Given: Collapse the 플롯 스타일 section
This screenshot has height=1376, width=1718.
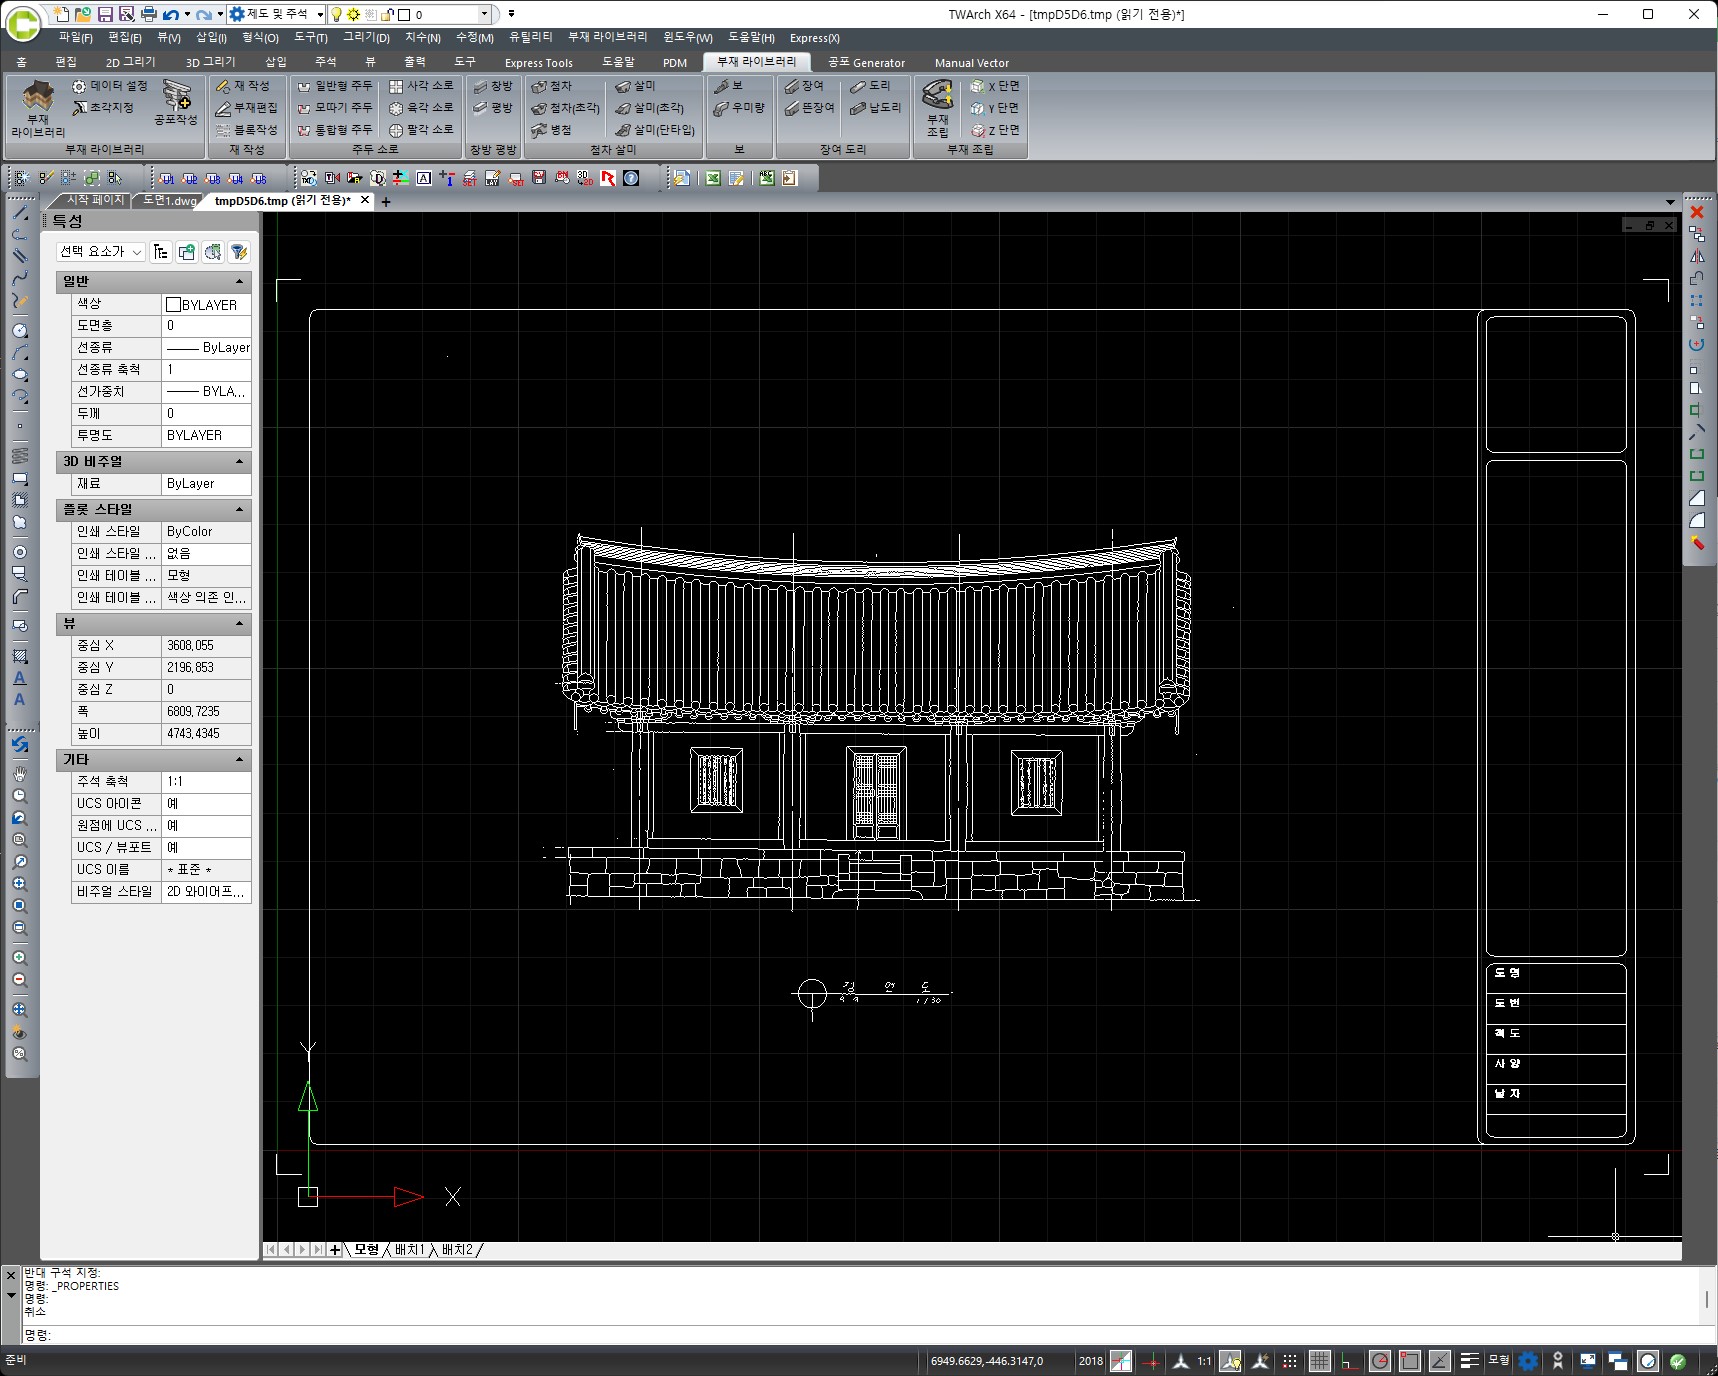Looking at the screenshot, I should 238,509.
